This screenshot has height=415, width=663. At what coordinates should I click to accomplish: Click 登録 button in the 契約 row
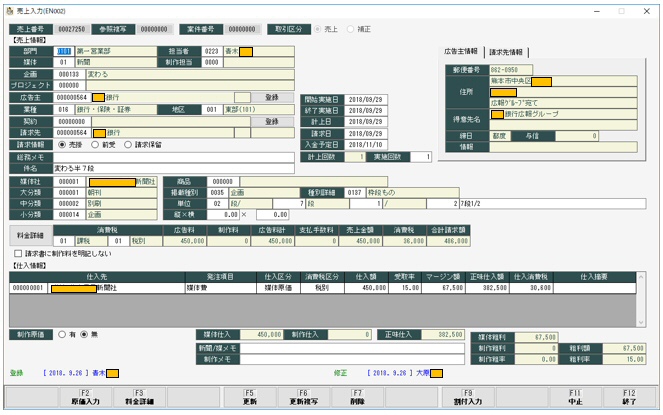272,121
